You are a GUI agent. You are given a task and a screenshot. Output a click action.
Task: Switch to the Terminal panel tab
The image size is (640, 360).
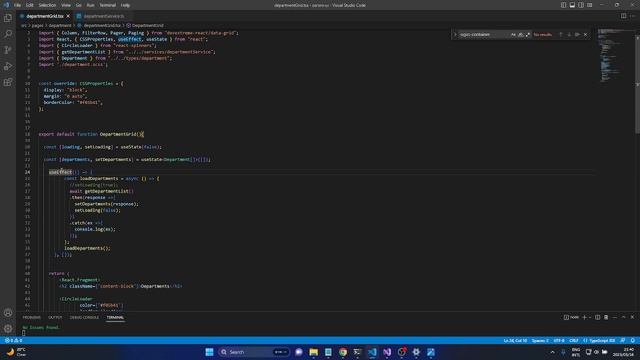tap(115, 317)
